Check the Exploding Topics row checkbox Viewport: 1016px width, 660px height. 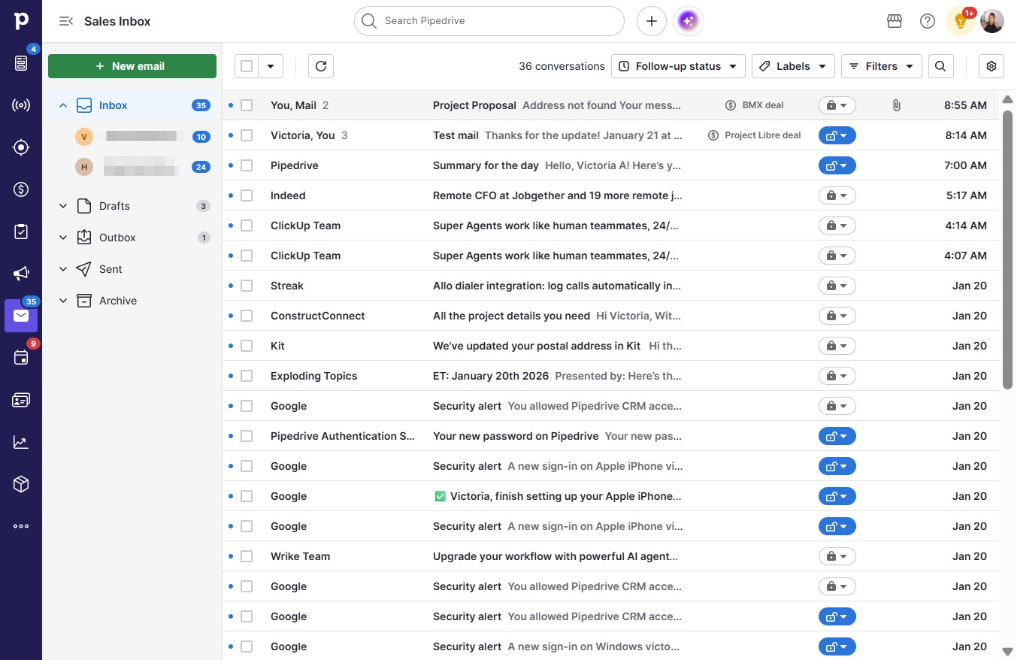coord(246,376)
